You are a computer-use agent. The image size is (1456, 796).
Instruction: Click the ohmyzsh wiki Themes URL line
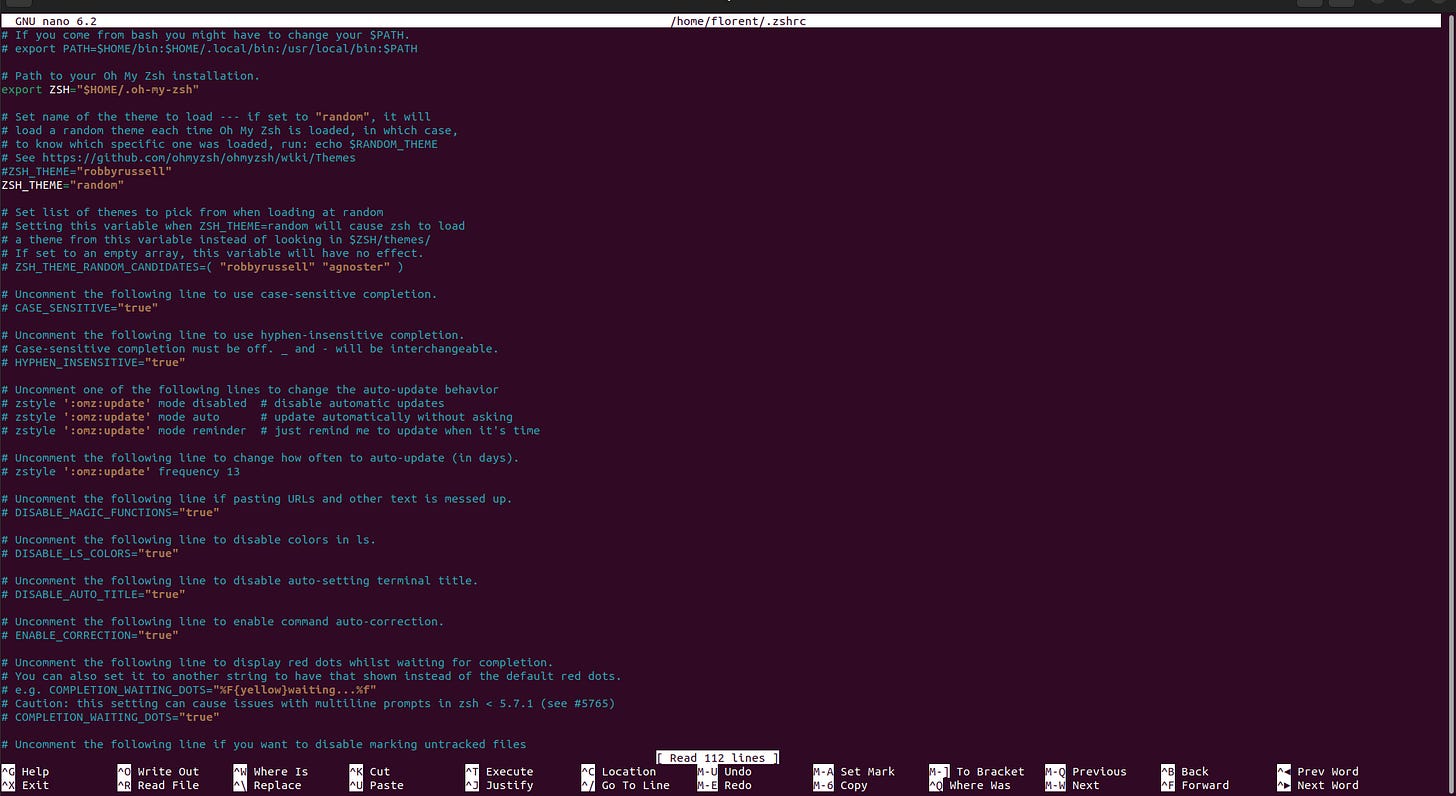click(179, 157)
